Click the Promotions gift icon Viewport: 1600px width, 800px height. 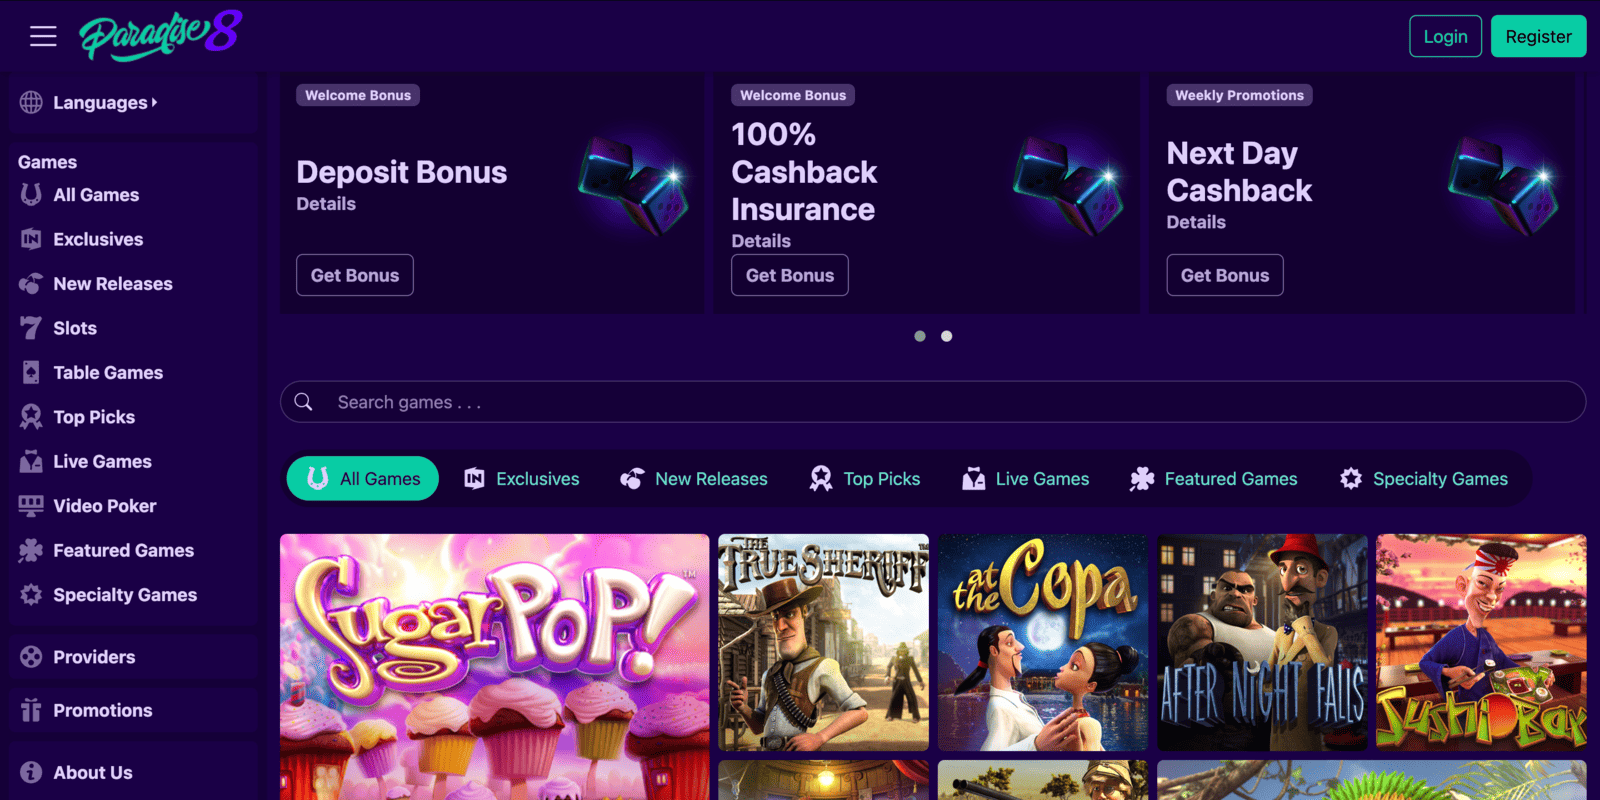pos(31,710)
